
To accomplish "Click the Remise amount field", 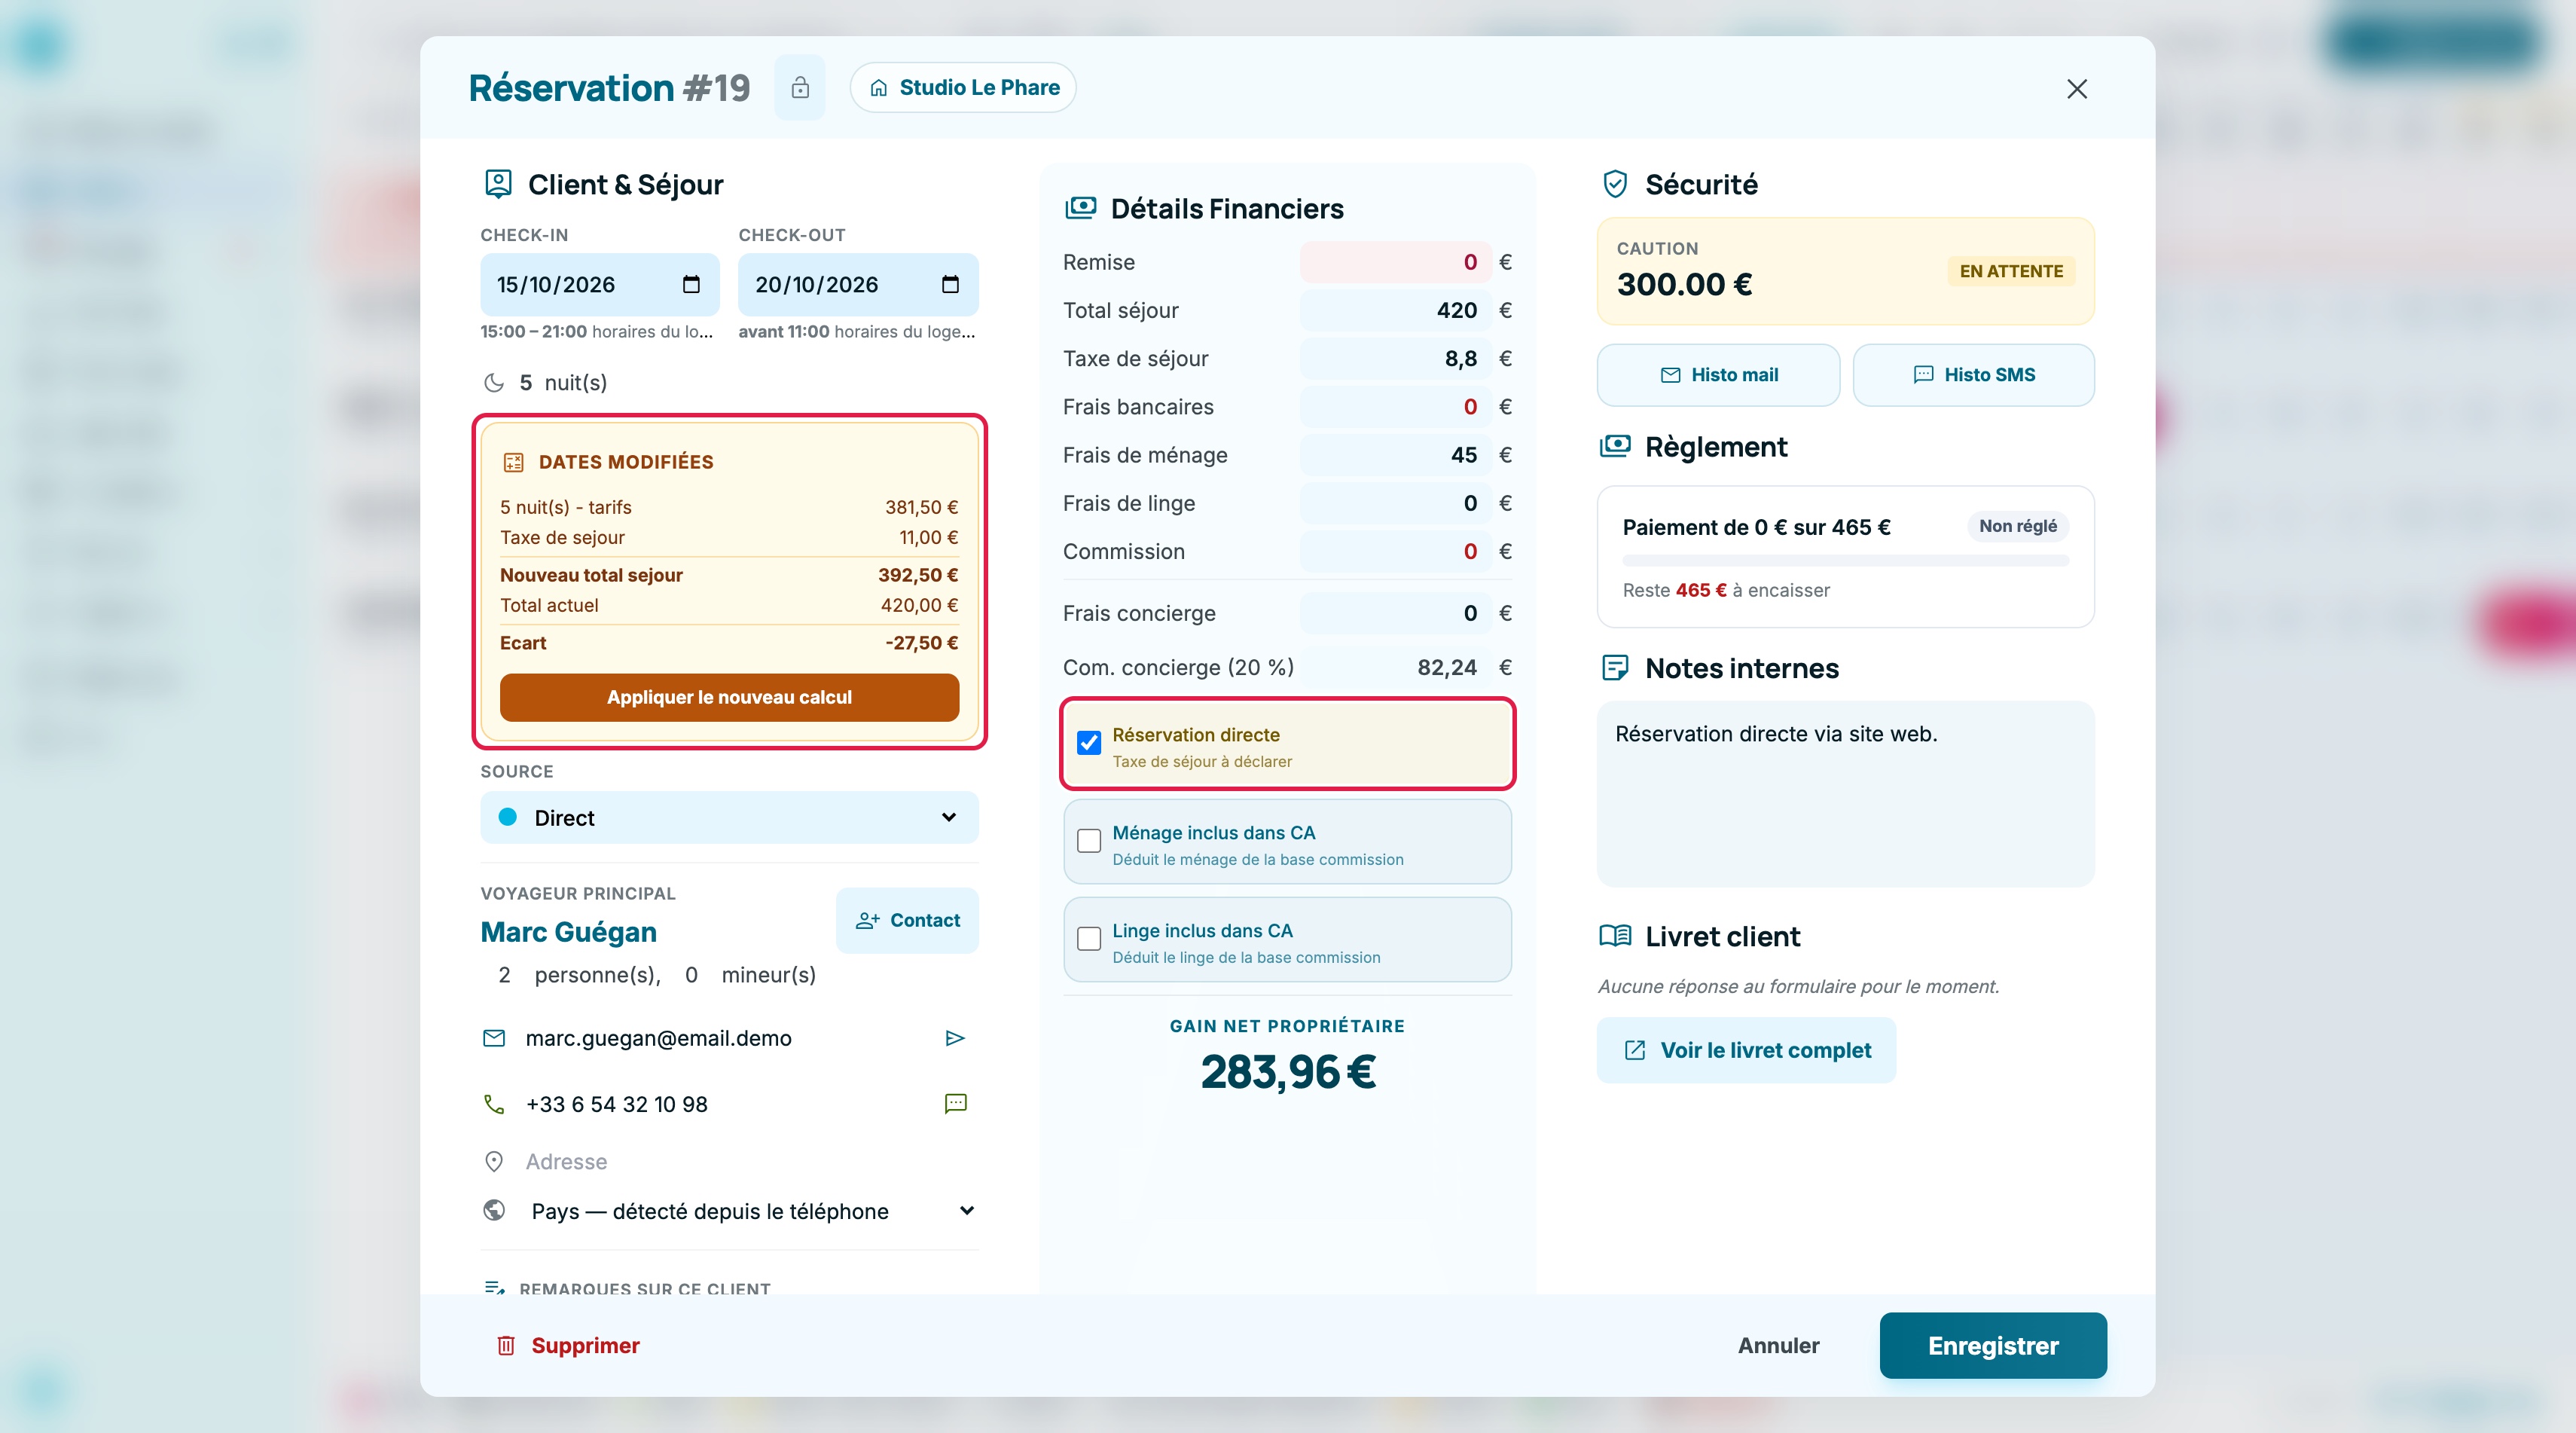I will (1395, 262).
